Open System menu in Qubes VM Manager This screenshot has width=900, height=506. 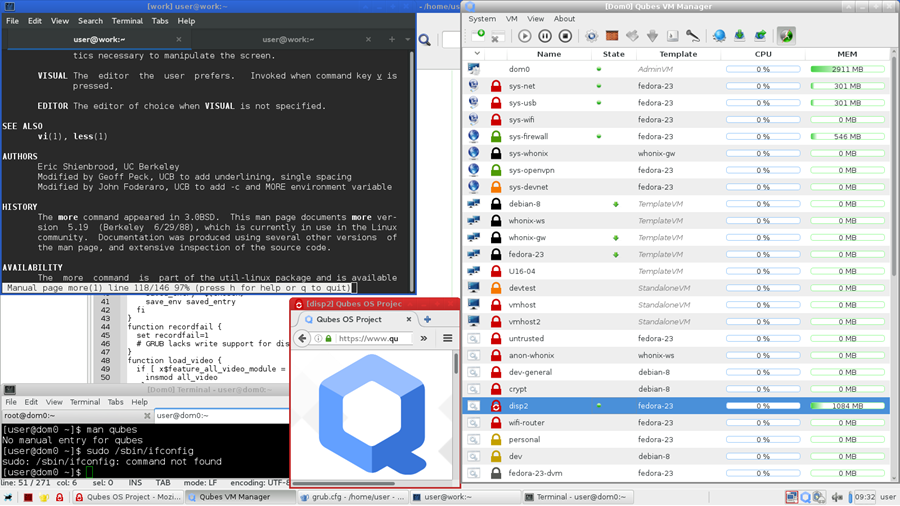point(482,19)
